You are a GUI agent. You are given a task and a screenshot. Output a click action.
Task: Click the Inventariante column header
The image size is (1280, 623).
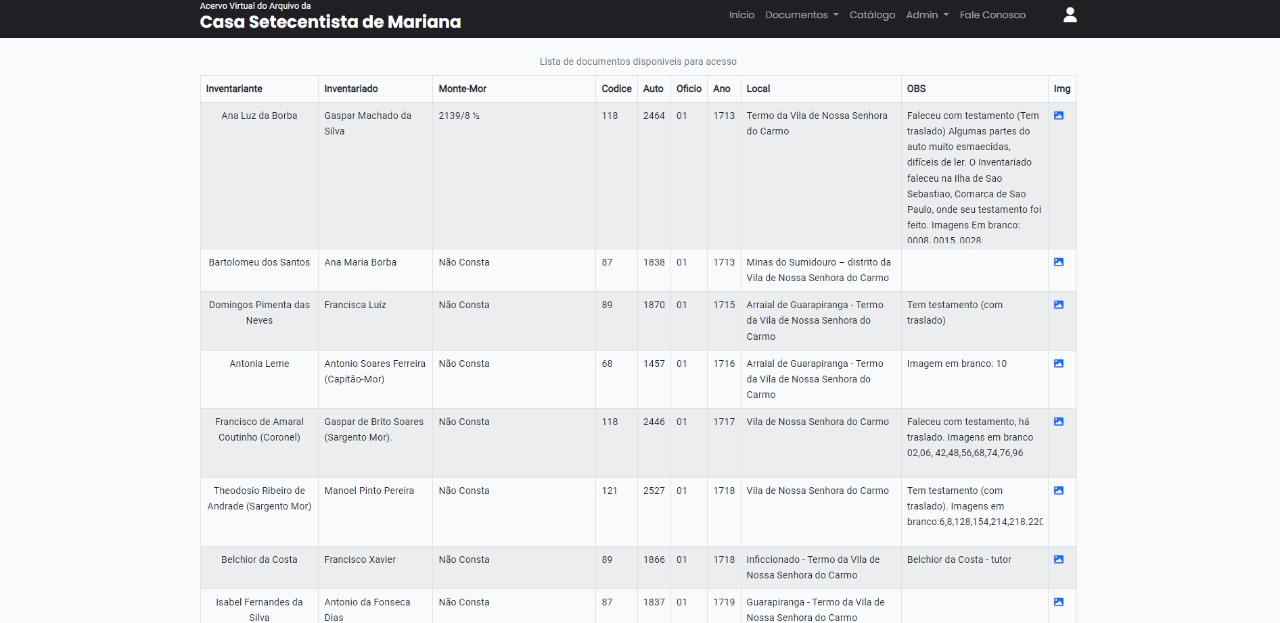[234, 89]
